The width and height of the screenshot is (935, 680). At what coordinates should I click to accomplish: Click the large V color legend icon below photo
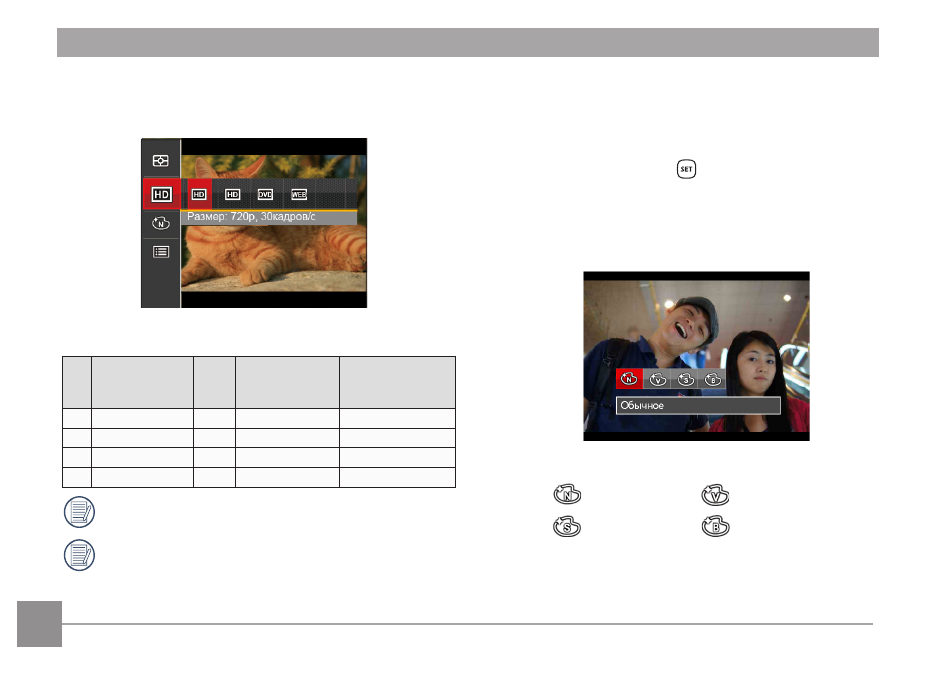[x=716, y=494]
